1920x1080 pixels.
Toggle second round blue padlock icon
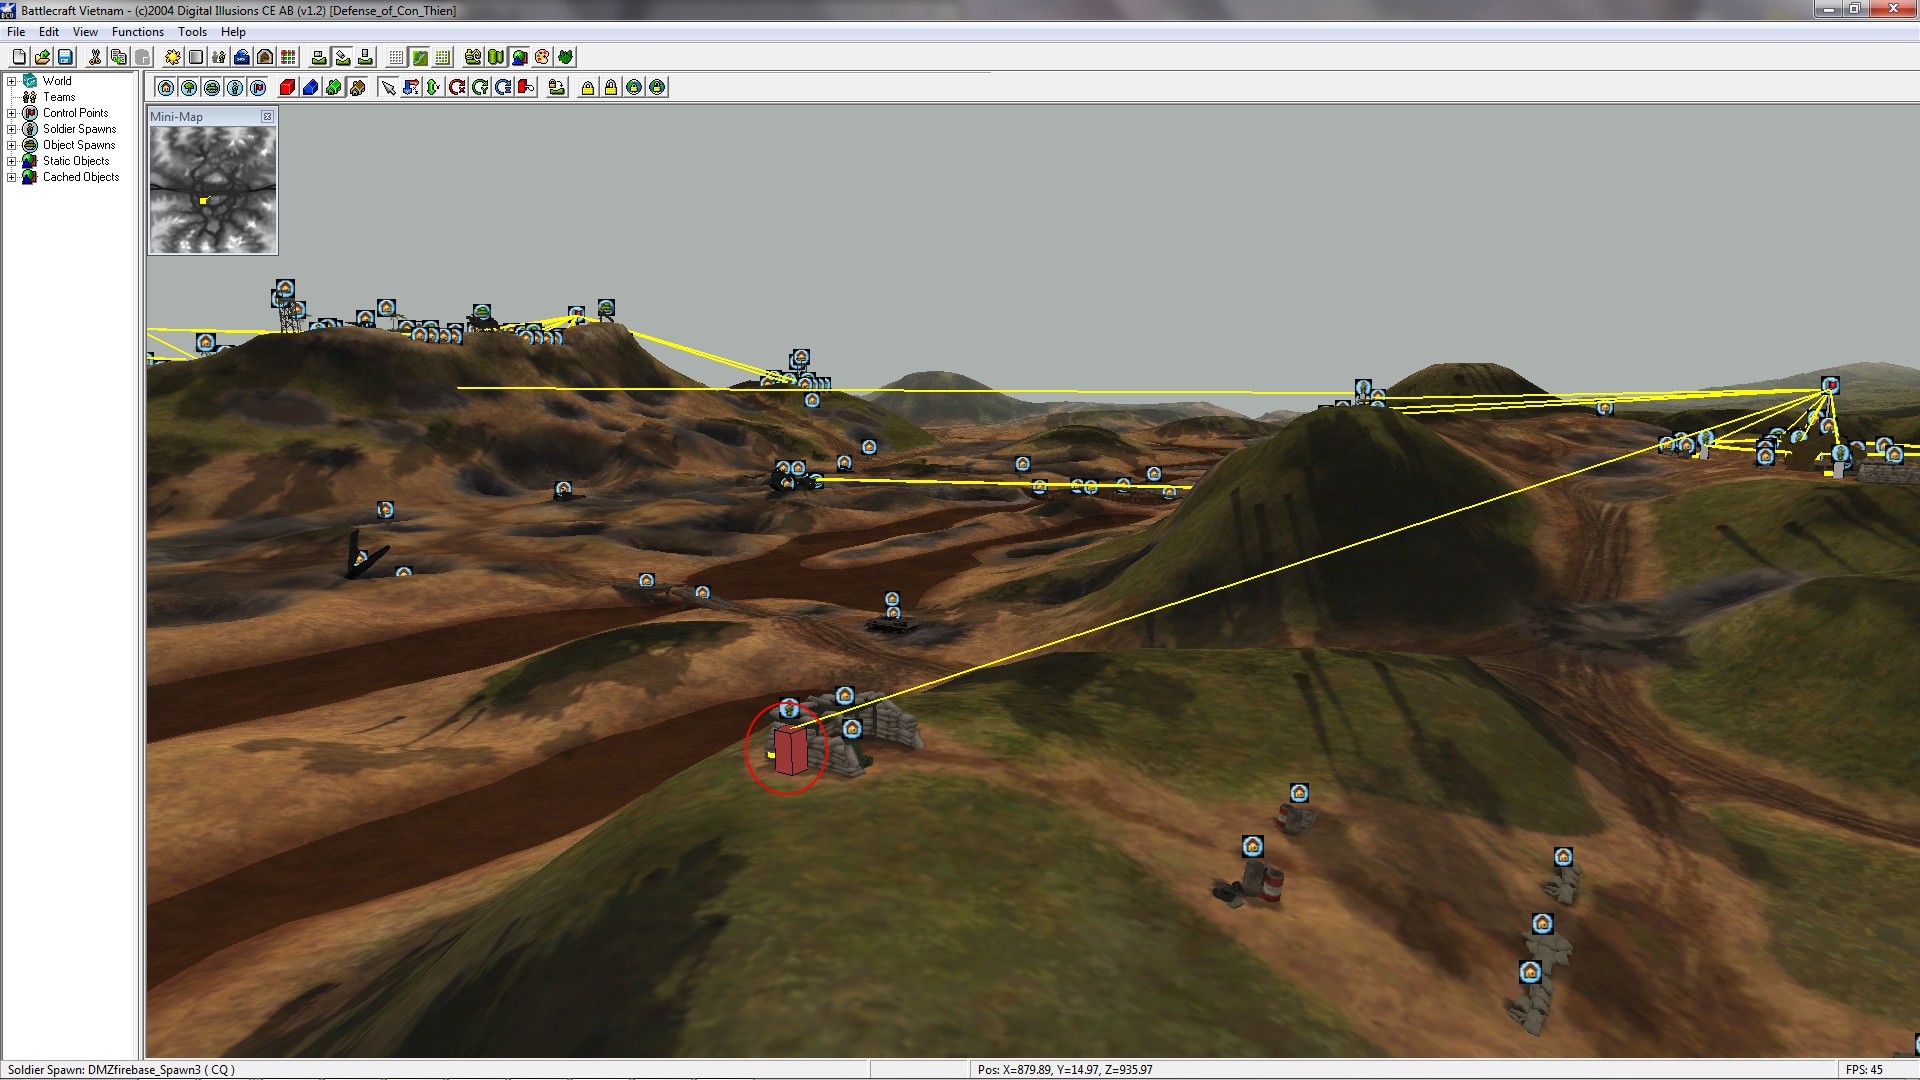[x=657, y=87]
